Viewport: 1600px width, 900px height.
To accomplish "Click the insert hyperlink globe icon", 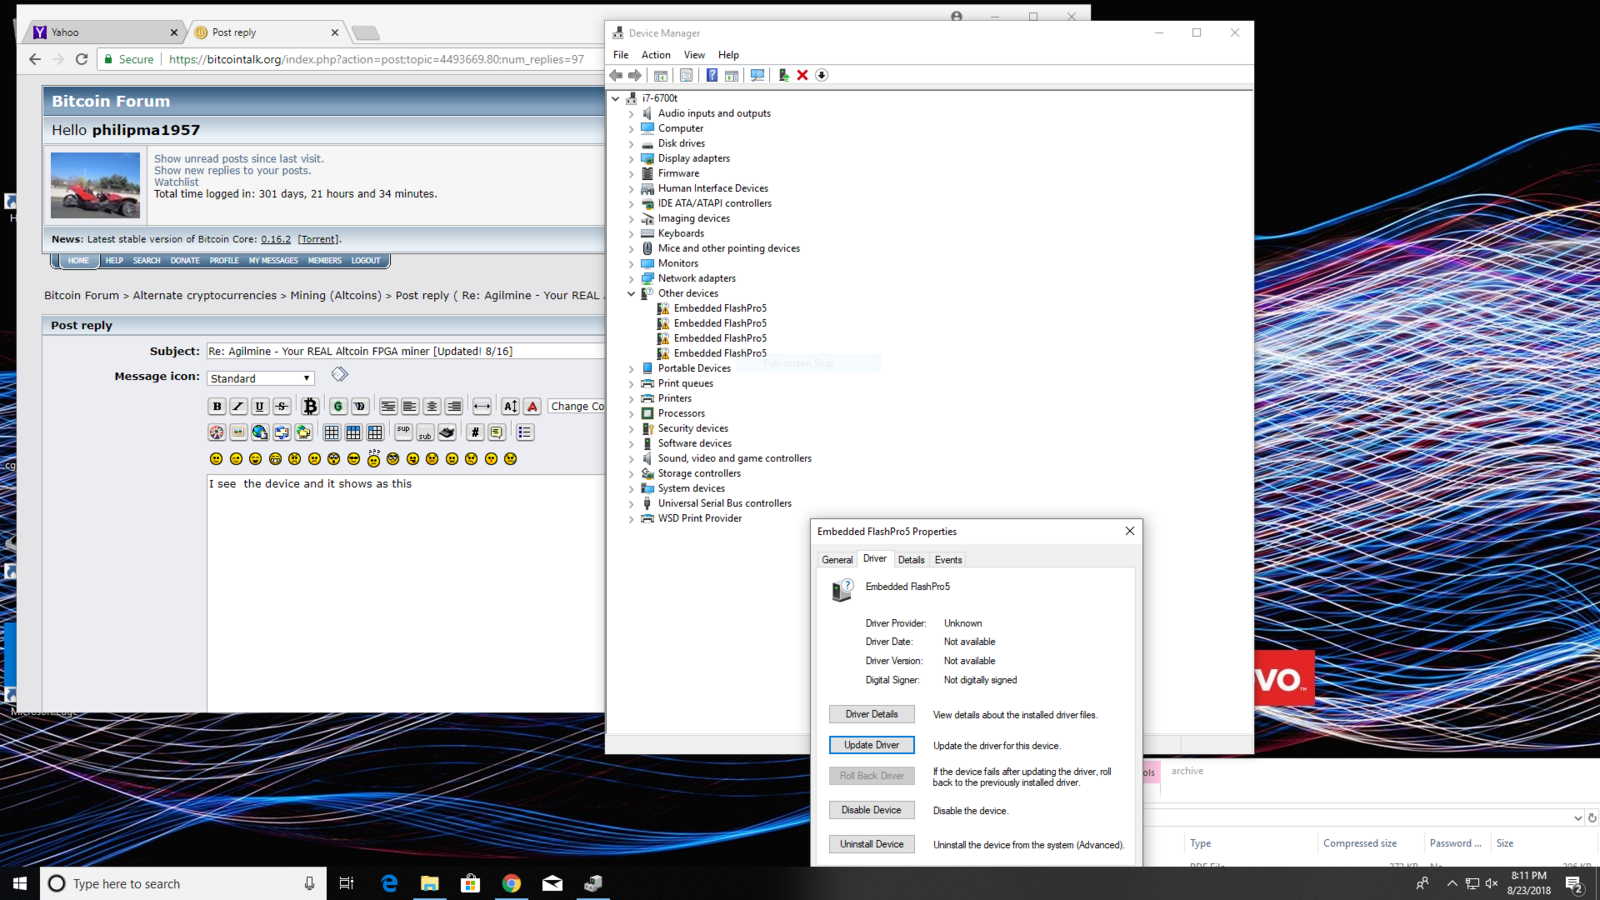I will [x=260, y=432].
